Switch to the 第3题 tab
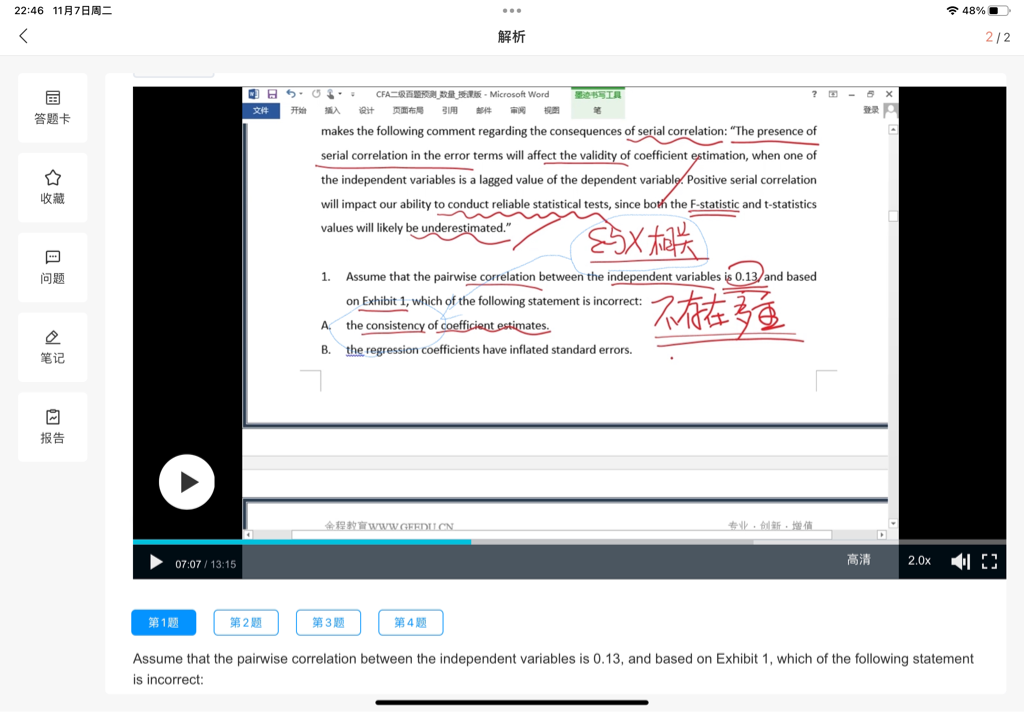The height and width of the screenshot is (712, 1024). pos(328,623)
